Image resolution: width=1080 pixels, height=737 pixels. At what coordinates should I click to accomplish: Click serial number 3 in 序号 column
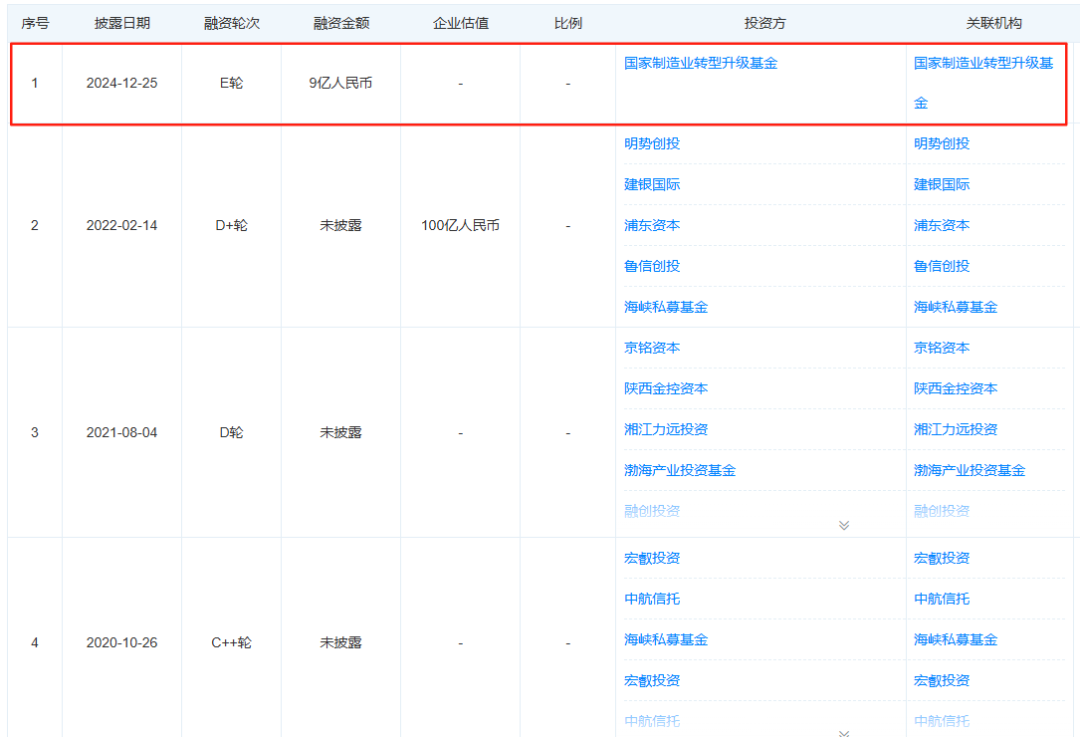(34, 433)
